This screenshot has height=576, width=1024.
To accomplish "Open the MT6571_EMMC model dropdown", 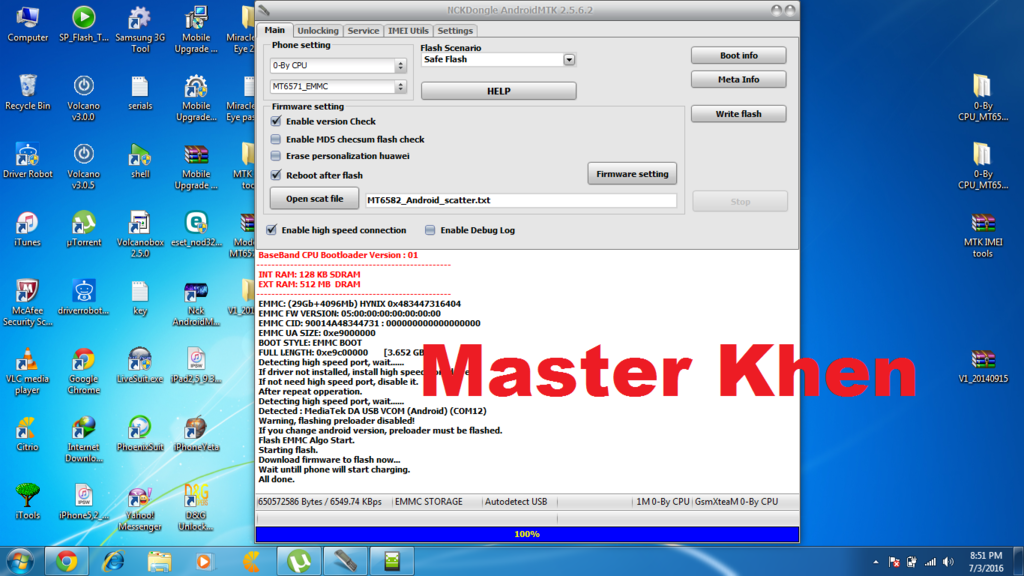I will [400, 87].
